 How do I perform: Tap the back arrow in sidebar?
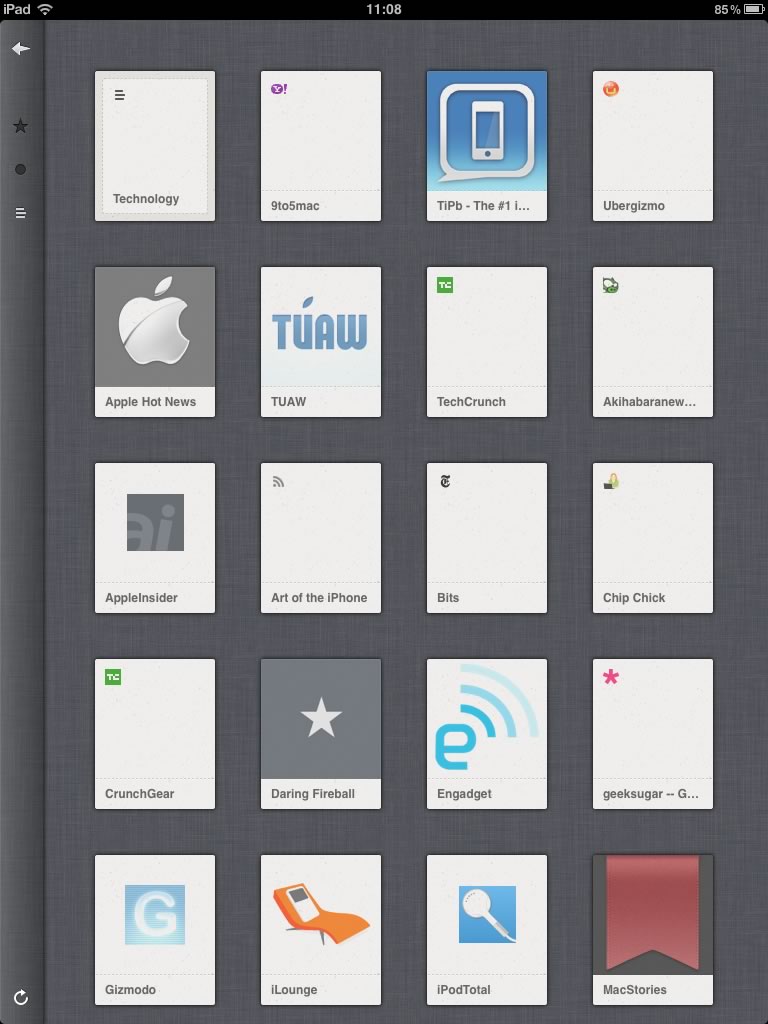[21, 48]
